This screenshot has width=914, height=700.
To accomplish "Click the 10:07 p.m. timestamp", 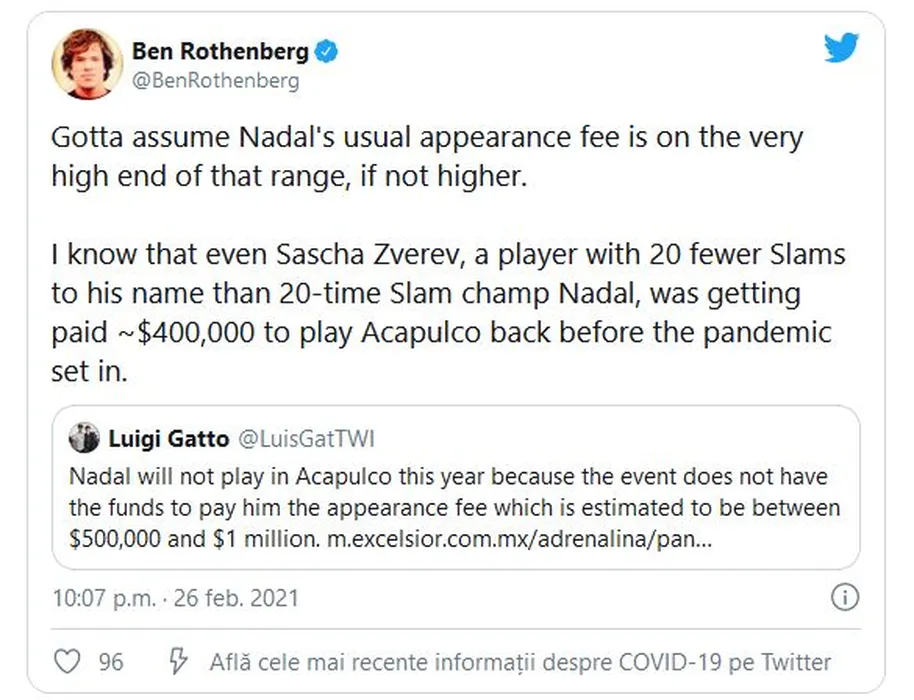I will tap(103, 599).
